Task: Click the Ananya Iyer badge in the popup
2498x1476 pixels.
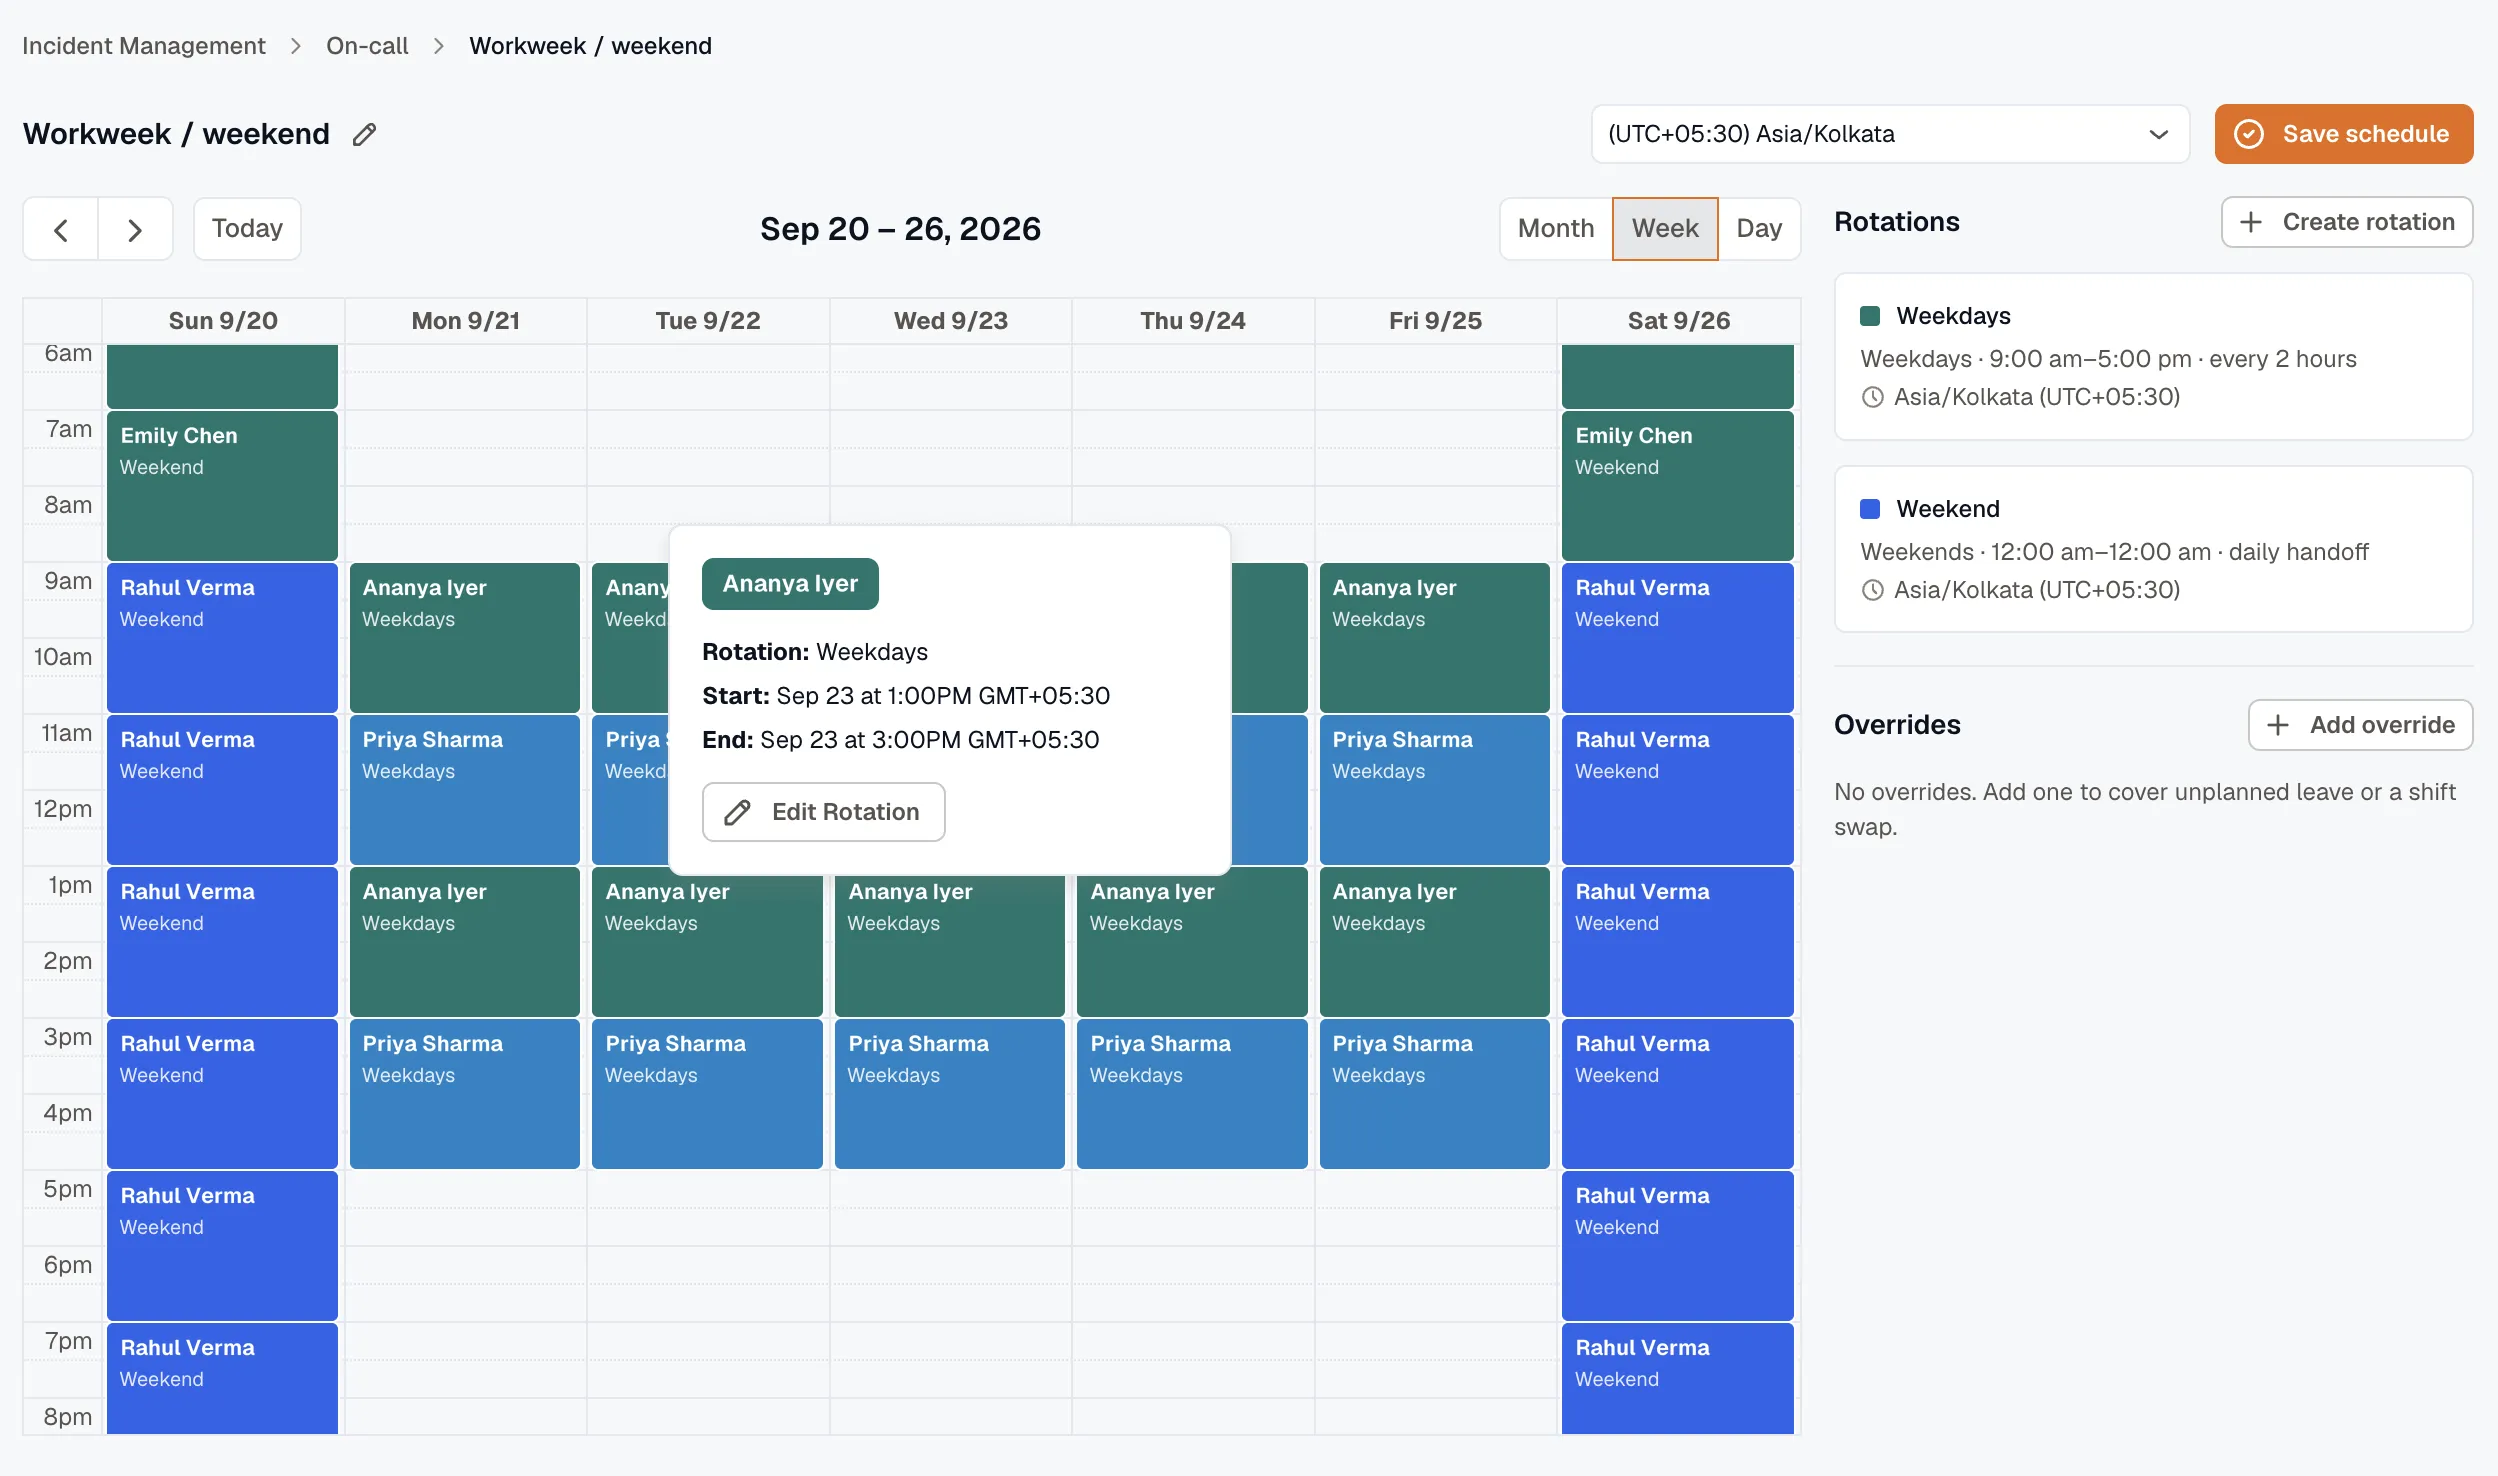Action: (790, 584)
